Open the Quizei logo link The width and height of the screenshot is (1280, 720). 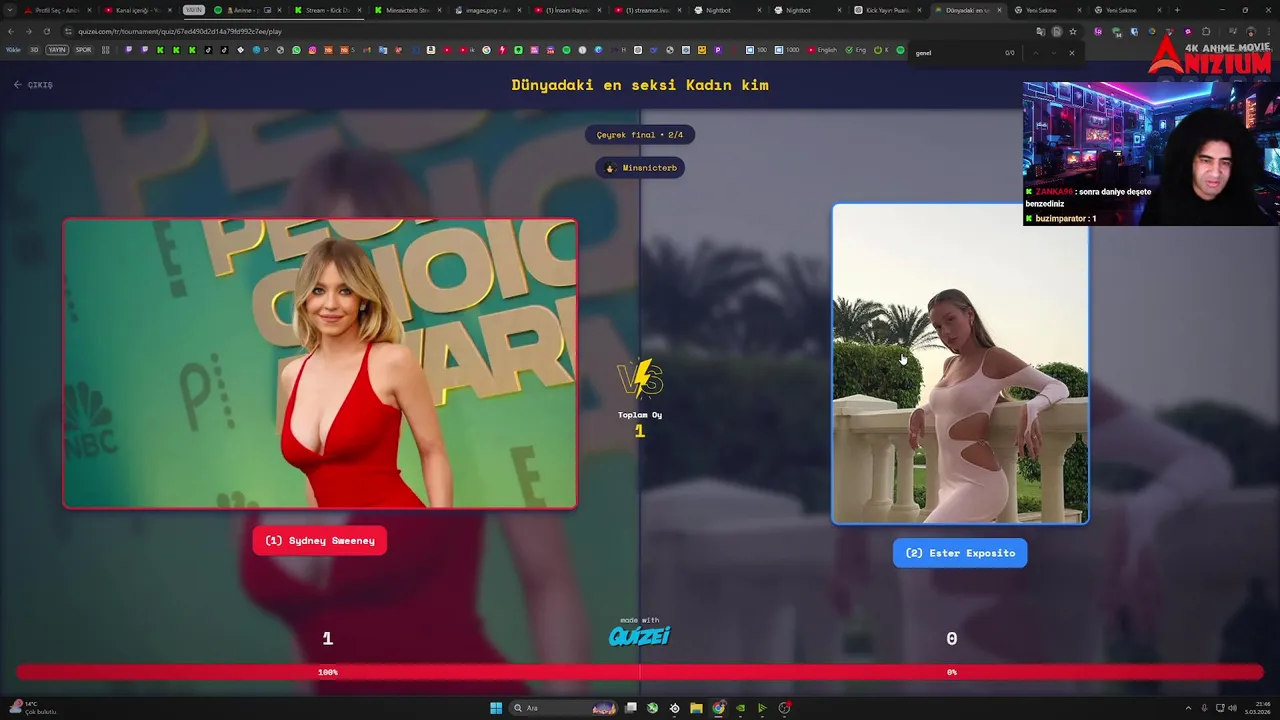tap(640, 635)
